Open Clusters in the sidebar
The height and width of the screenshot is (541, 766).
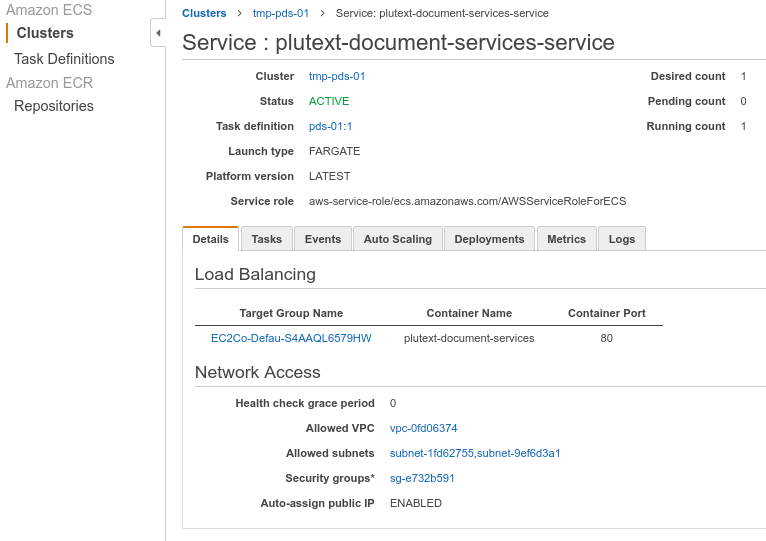[x=45, y=33]
